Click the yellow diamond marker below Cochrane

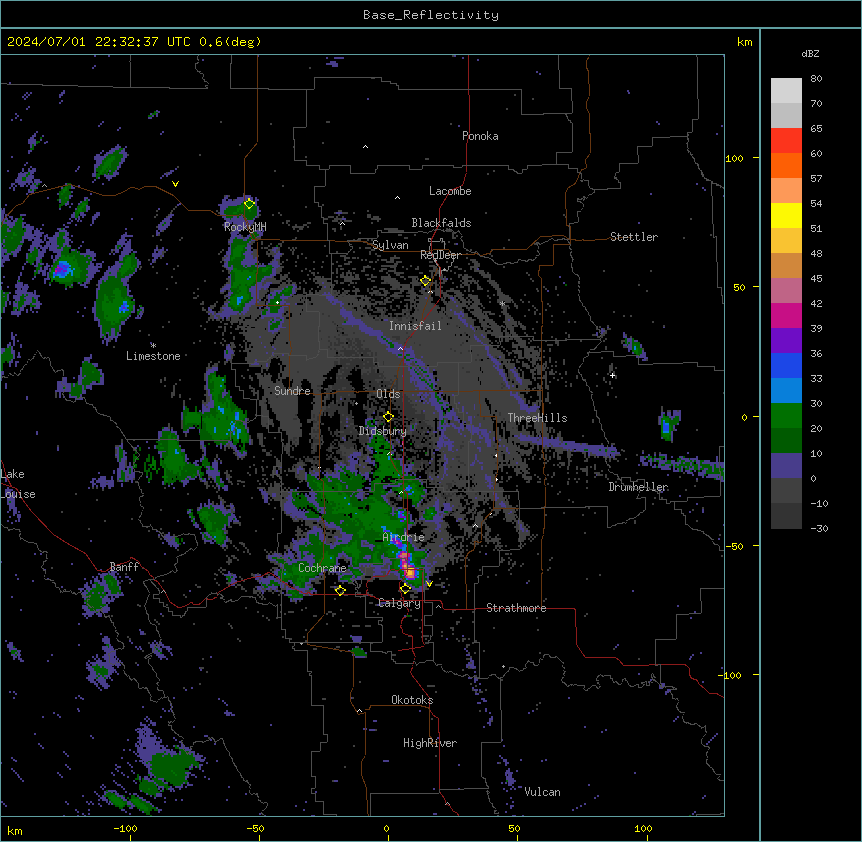[x=340, y=590]
